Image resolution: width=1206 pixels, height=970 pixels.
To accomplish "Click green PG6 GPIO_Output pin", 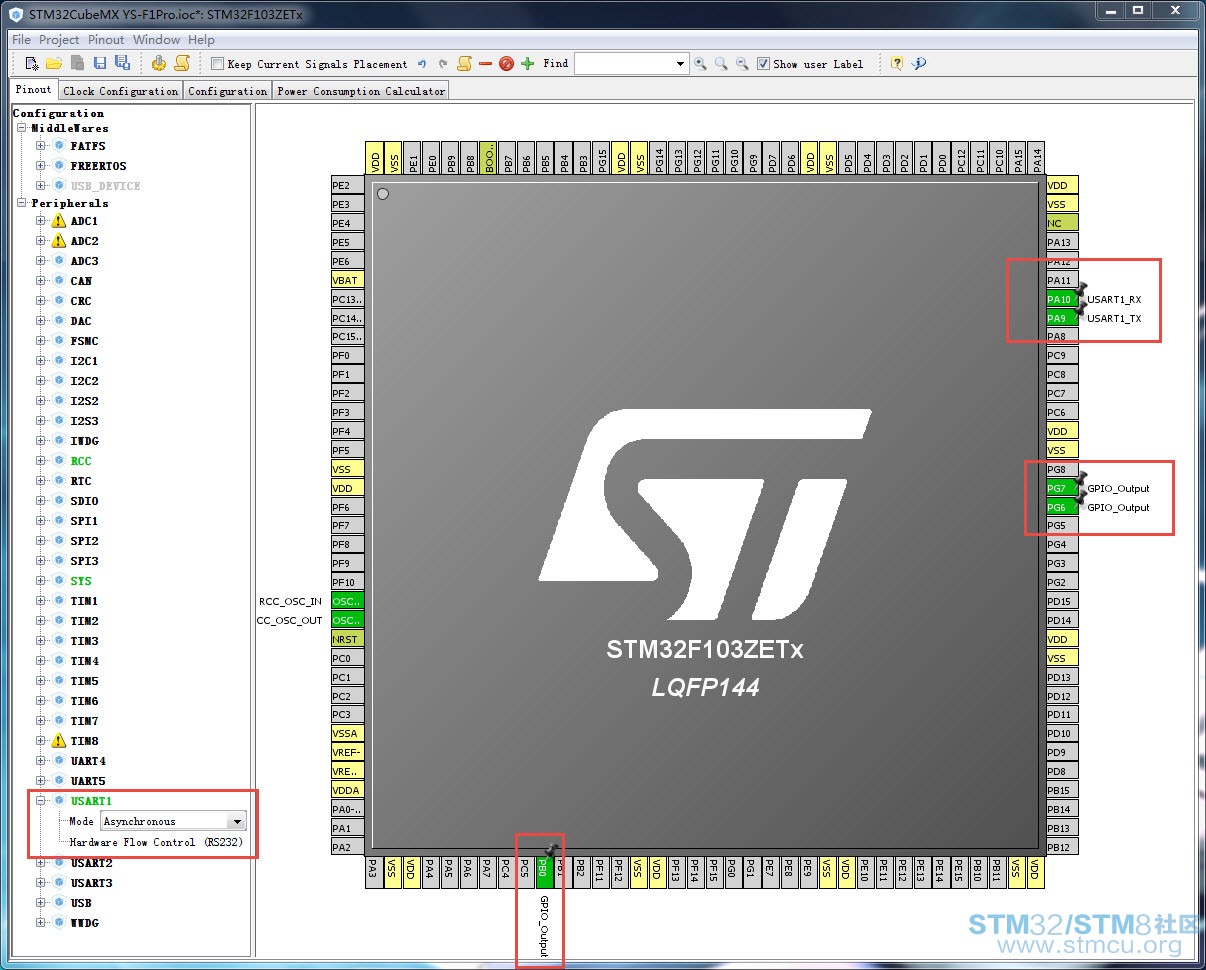I will point(1062,507).
